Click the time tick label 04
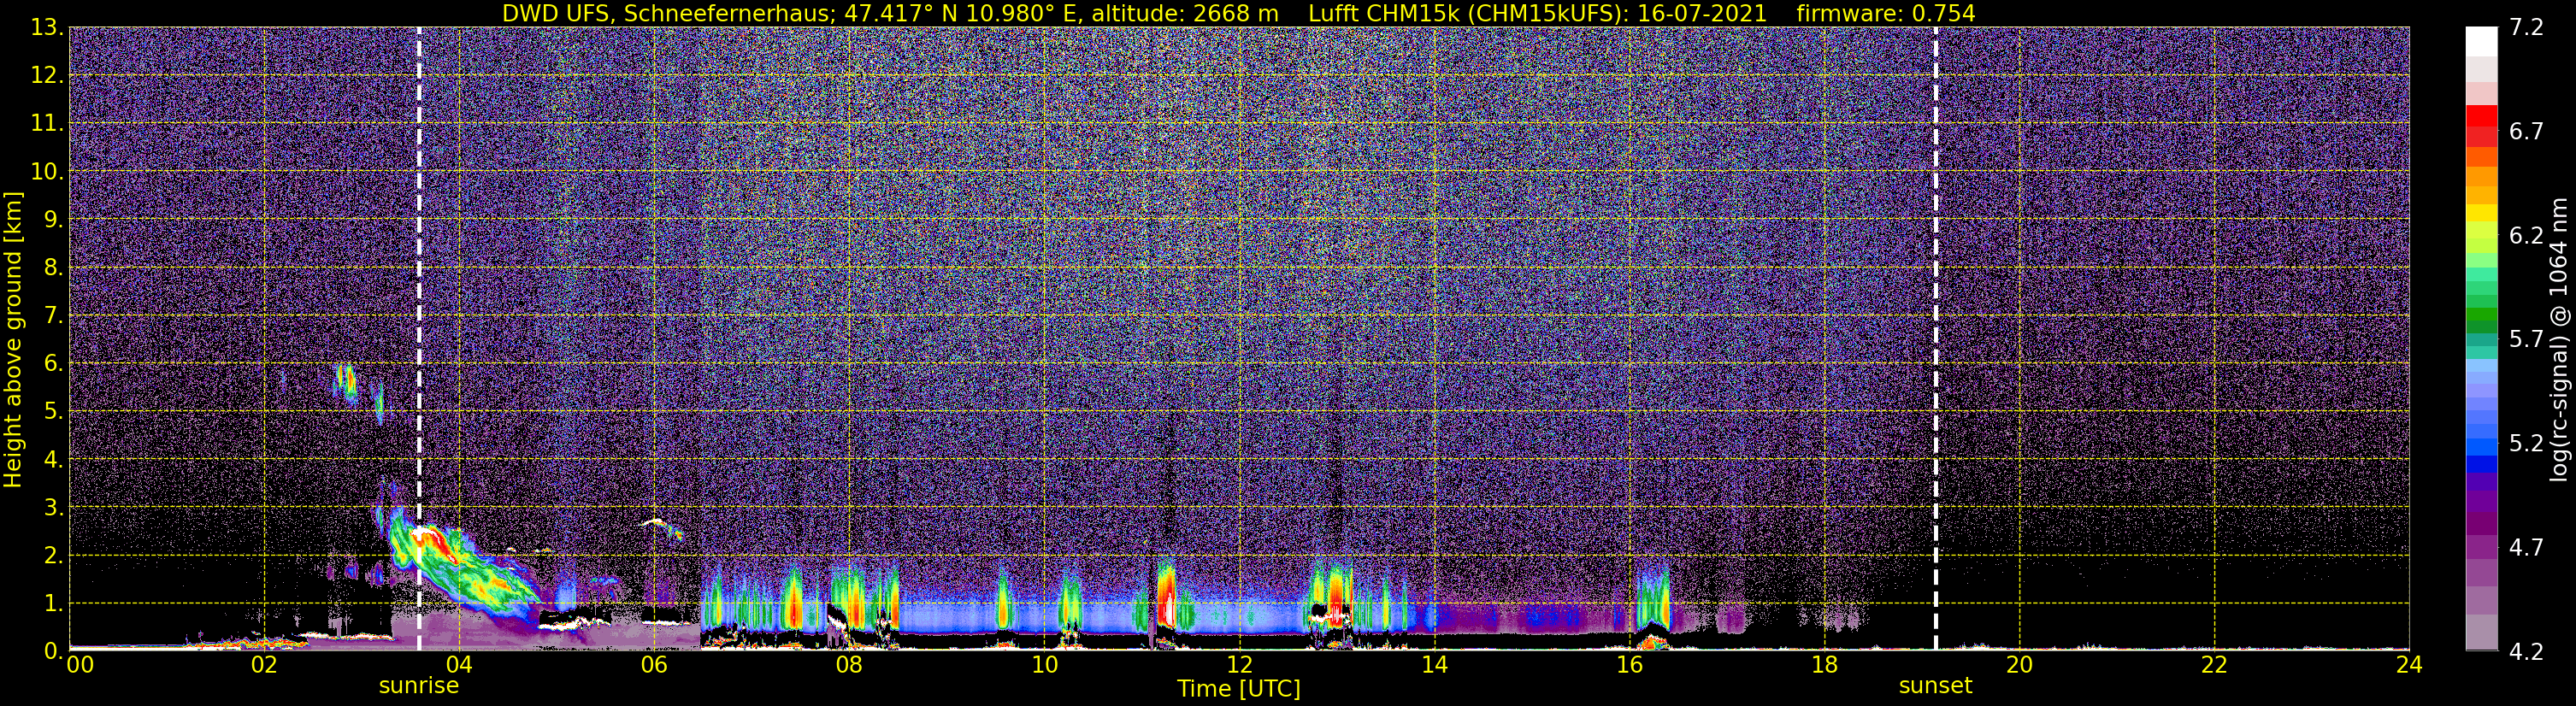 click(x=459, y=666)
